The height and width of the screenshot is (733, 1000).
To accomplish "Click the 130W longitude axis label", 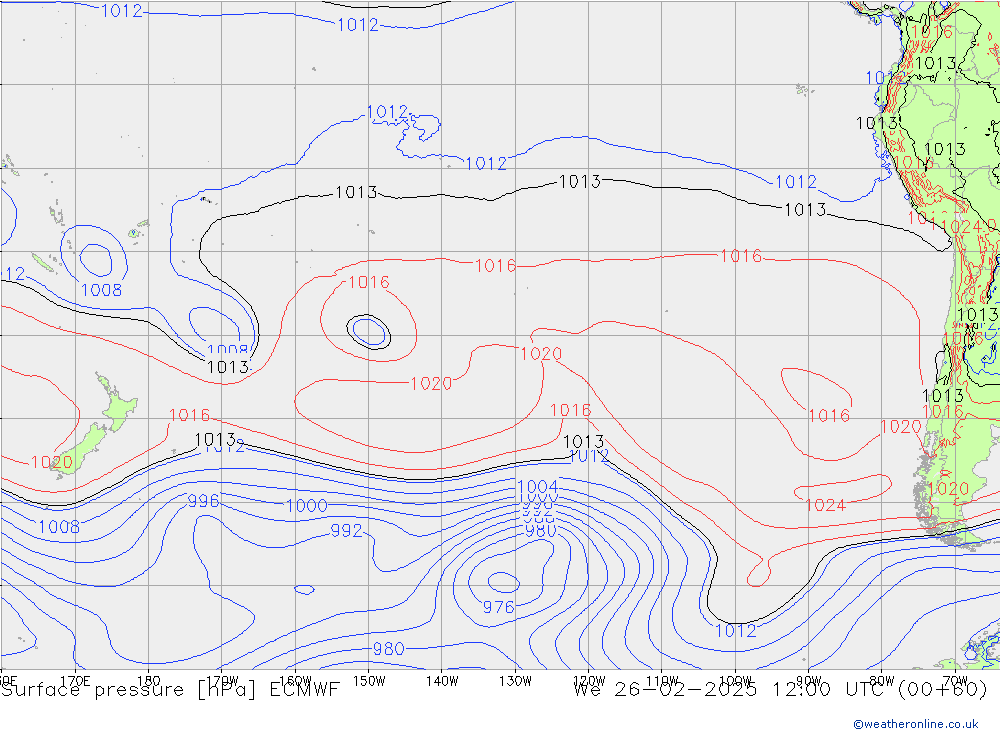I will pos(515,681).
